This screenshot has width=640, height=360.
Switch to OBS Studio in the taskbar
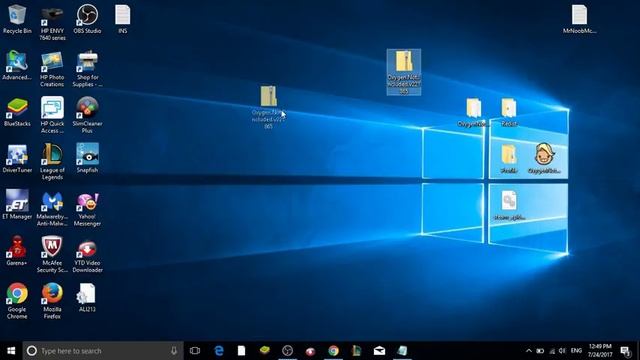[x=287, y=351]
